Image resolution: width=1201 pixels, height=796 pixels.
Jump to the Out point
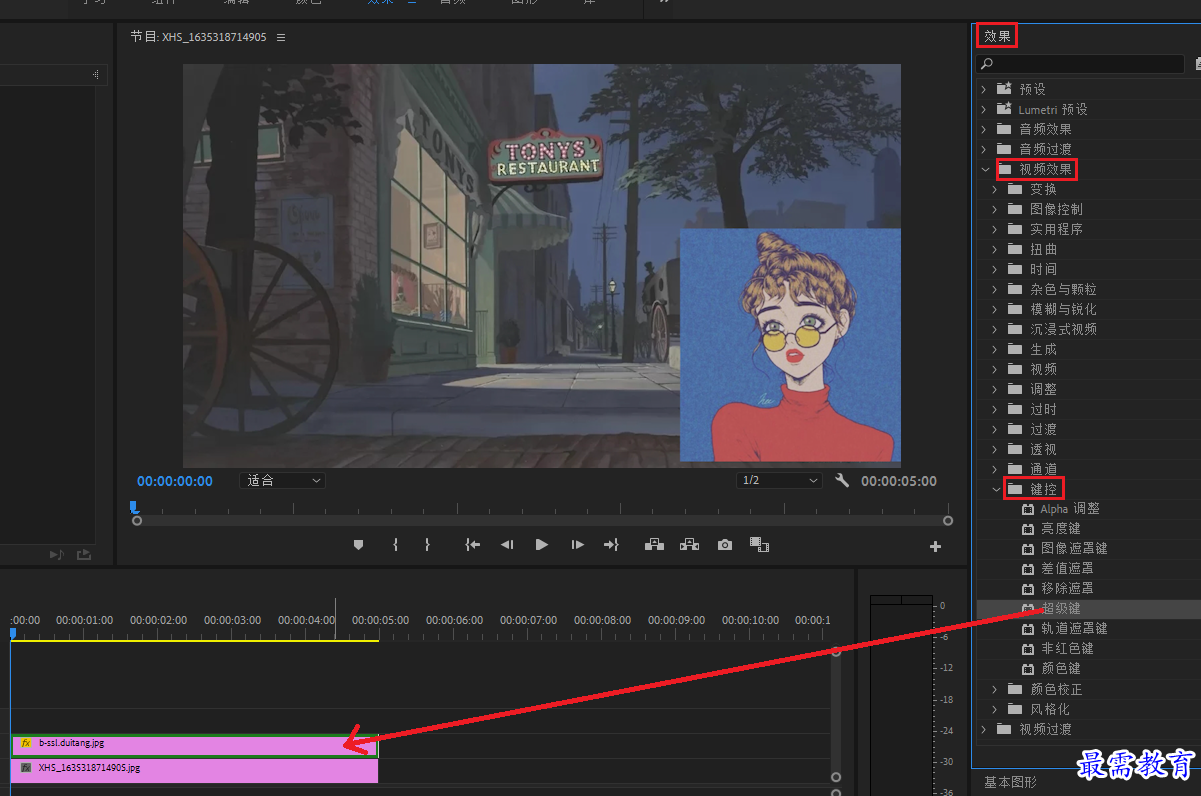tap(611, 545)
